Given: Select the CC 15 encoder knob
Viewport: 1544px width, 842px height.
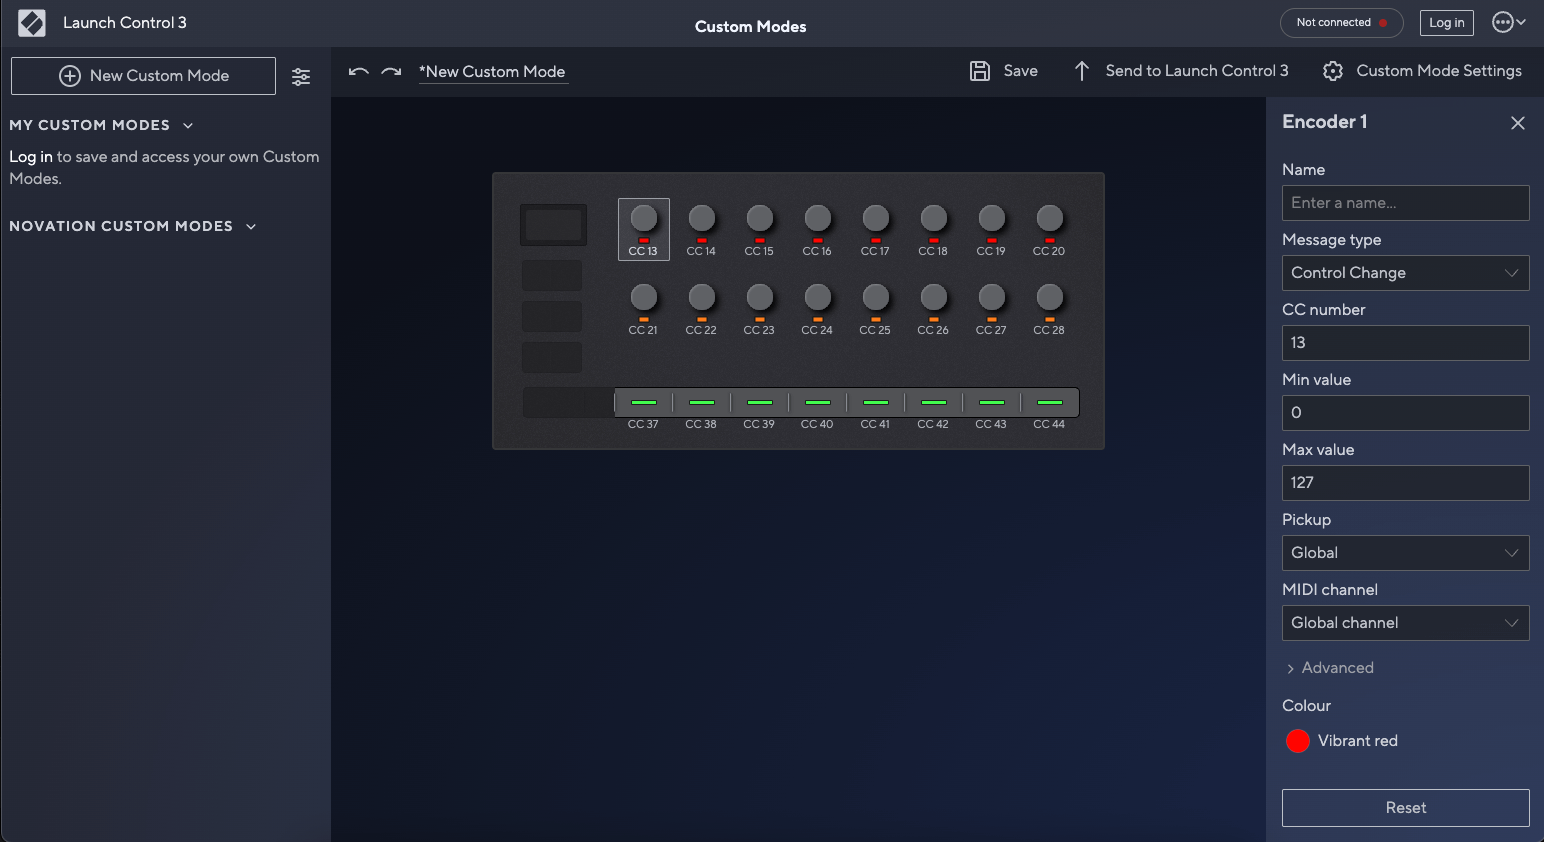Looking at the screenshot, I should click(x=760, y=218).
